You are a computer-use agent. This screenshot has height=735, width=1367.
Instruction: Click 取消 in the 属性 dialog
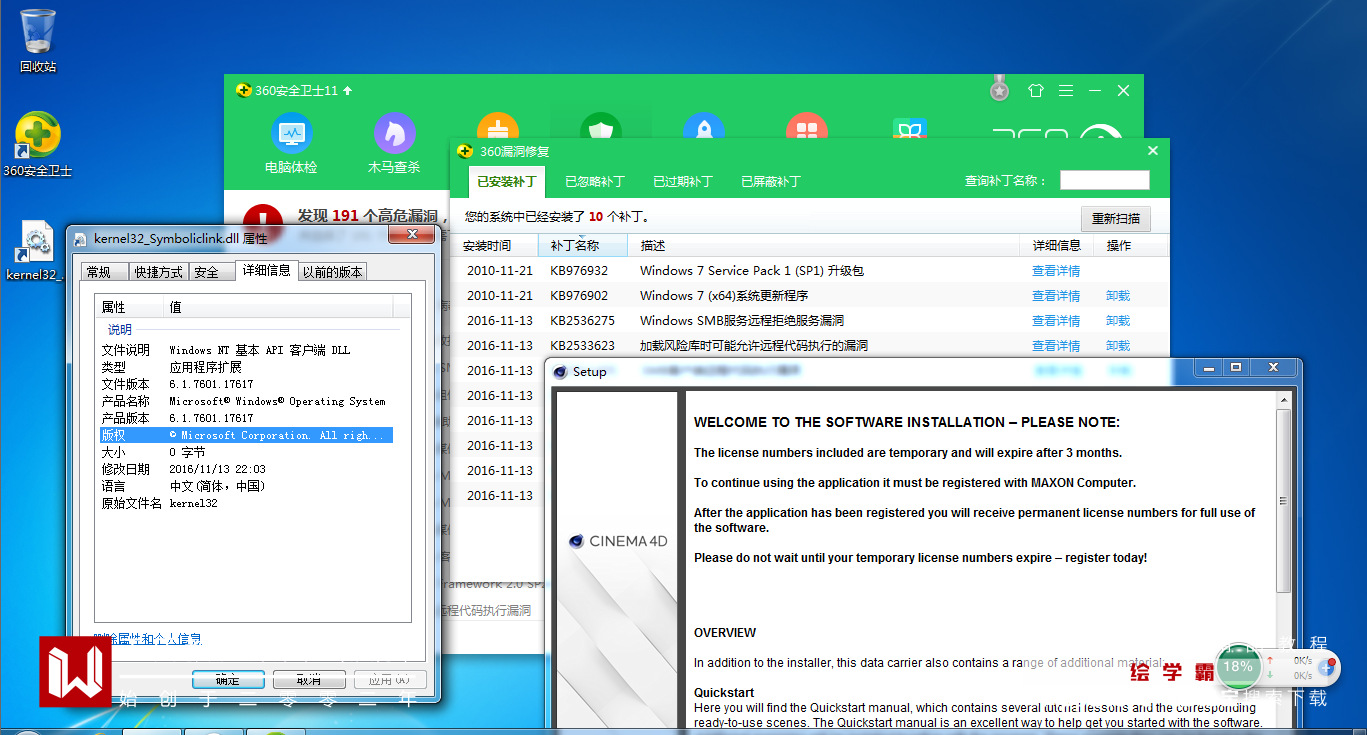[309, 680]
